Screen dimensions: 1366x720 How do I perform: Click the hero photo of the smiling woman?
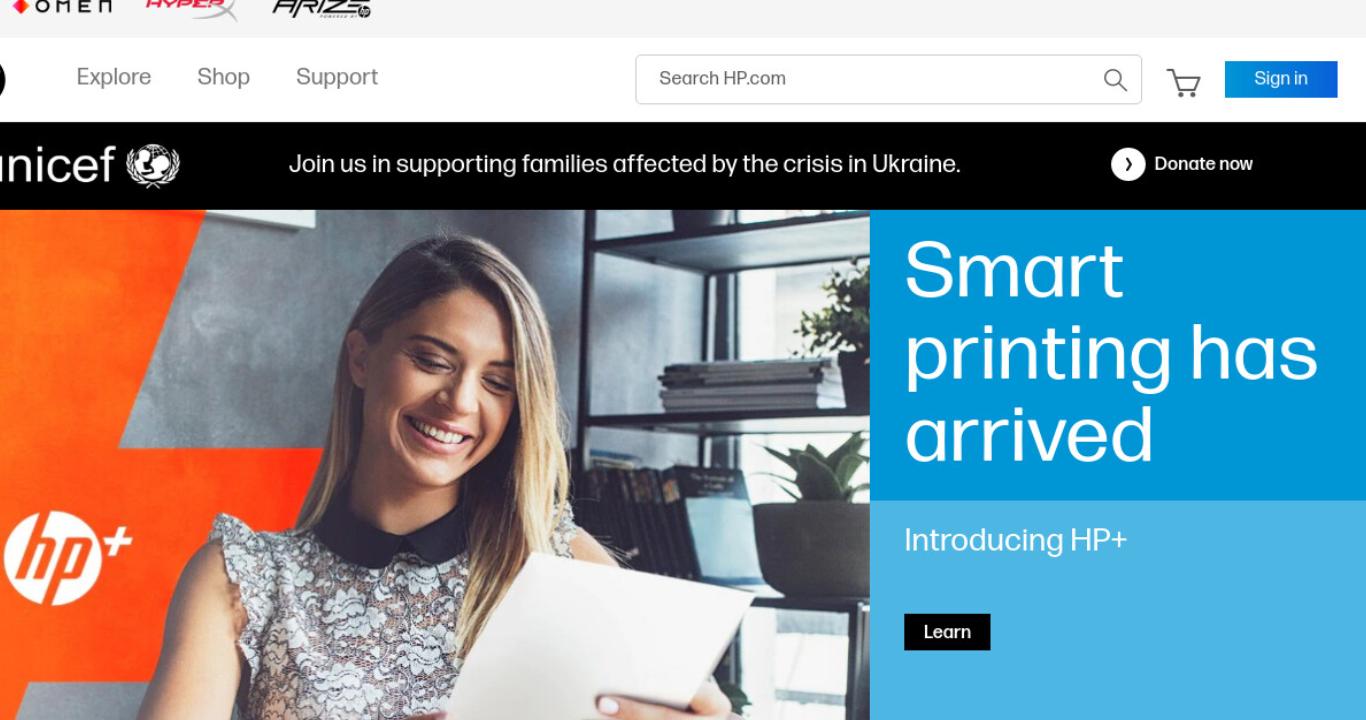click(x=435, y=465)
